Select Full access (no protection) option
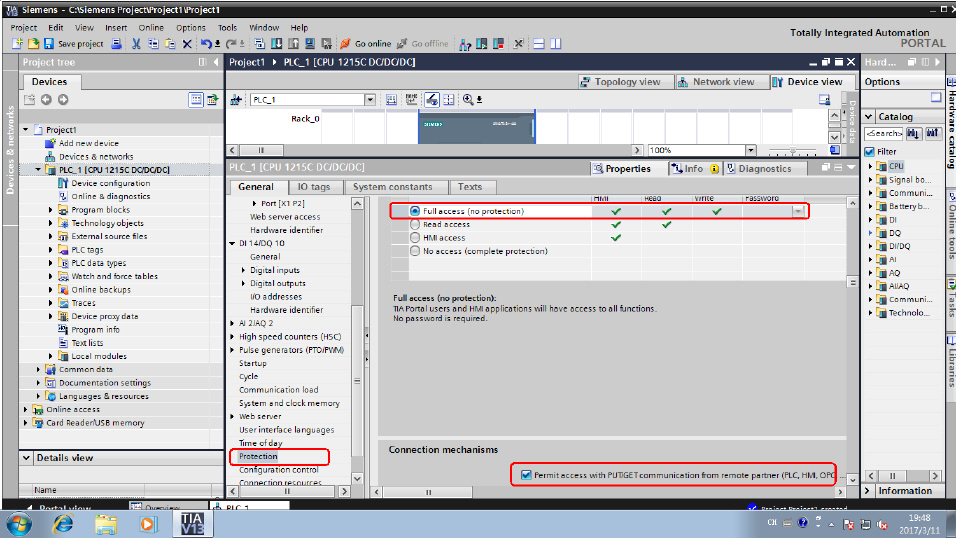 [x=415, y=211]
